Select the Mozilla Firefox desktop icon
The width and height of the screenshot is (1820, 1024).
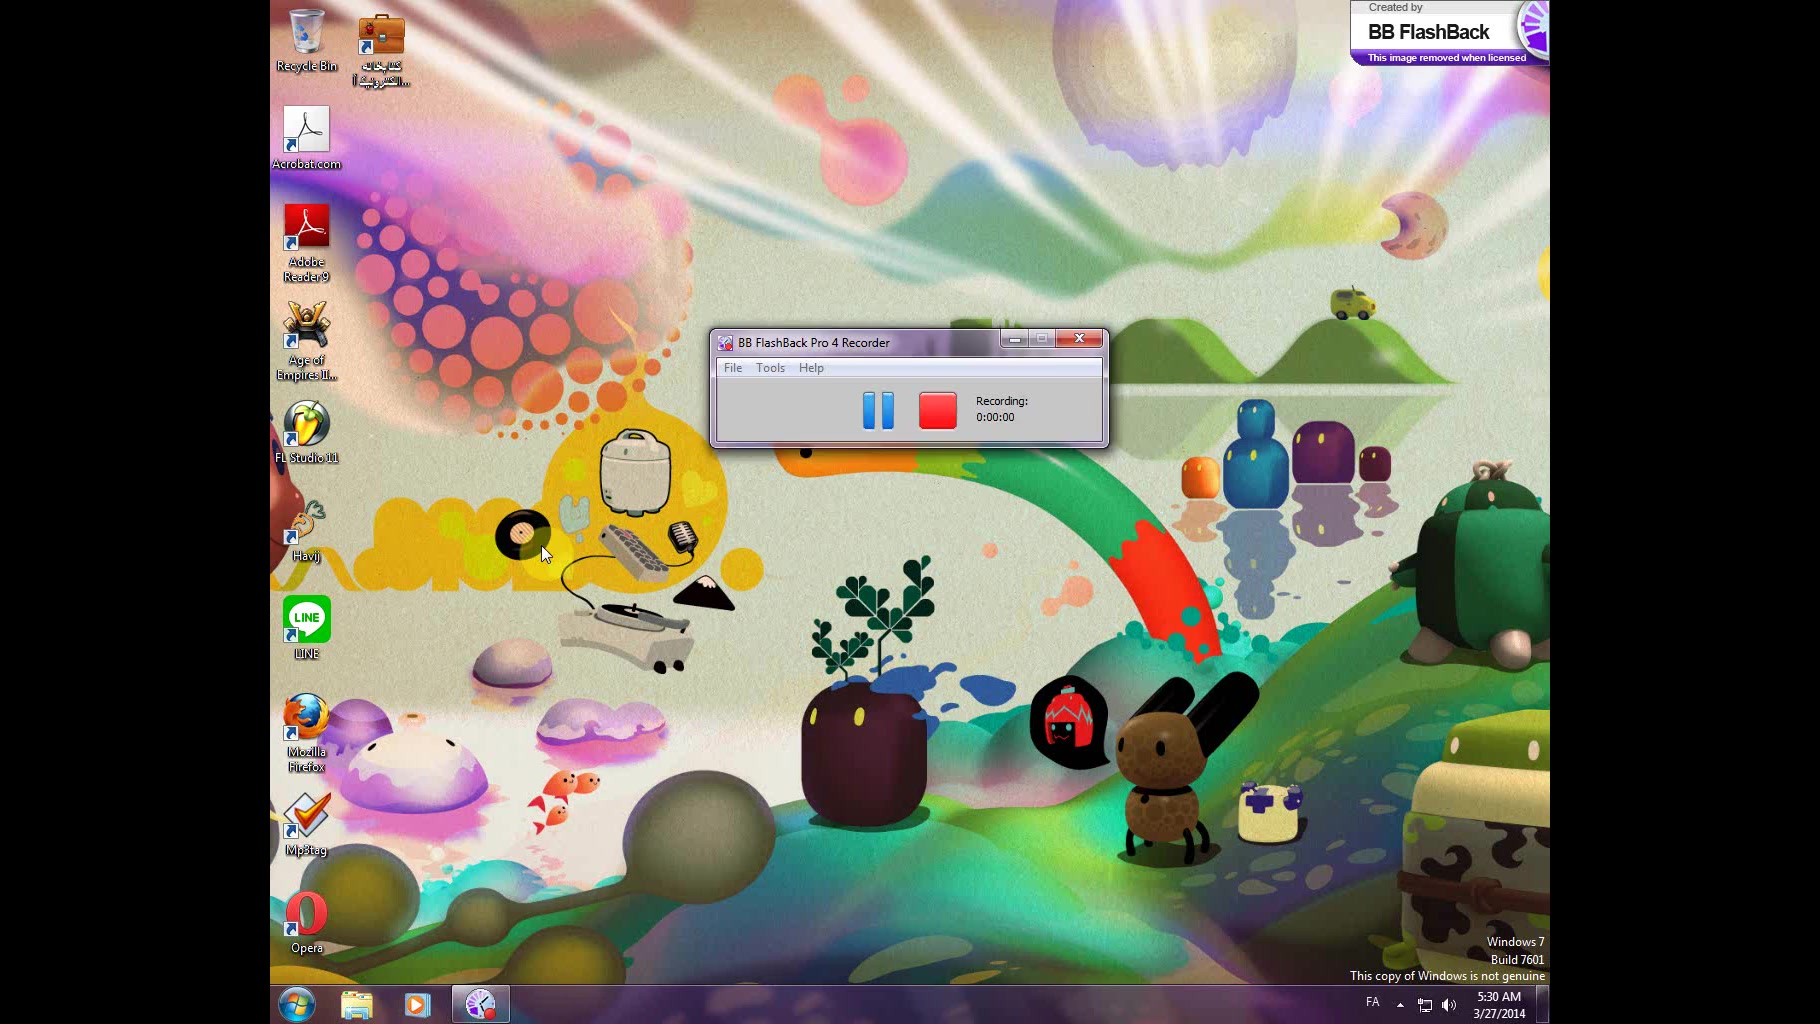pos(306,733)
